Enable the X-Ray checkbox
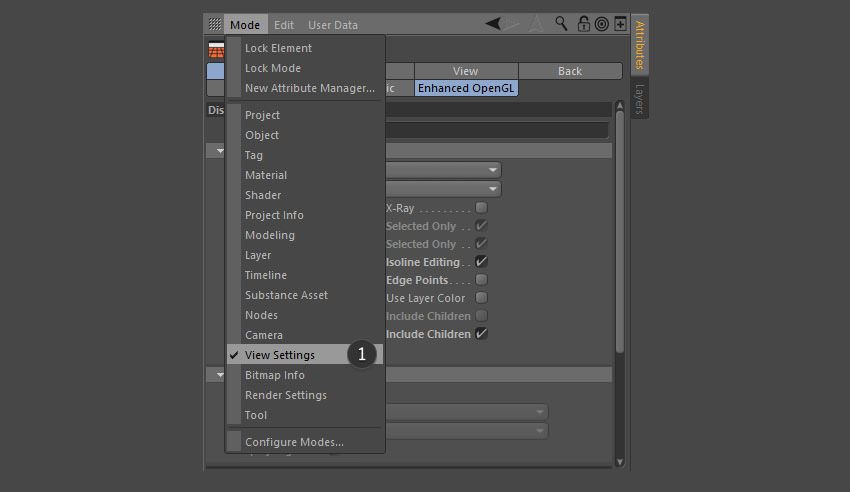 point(481,208)
